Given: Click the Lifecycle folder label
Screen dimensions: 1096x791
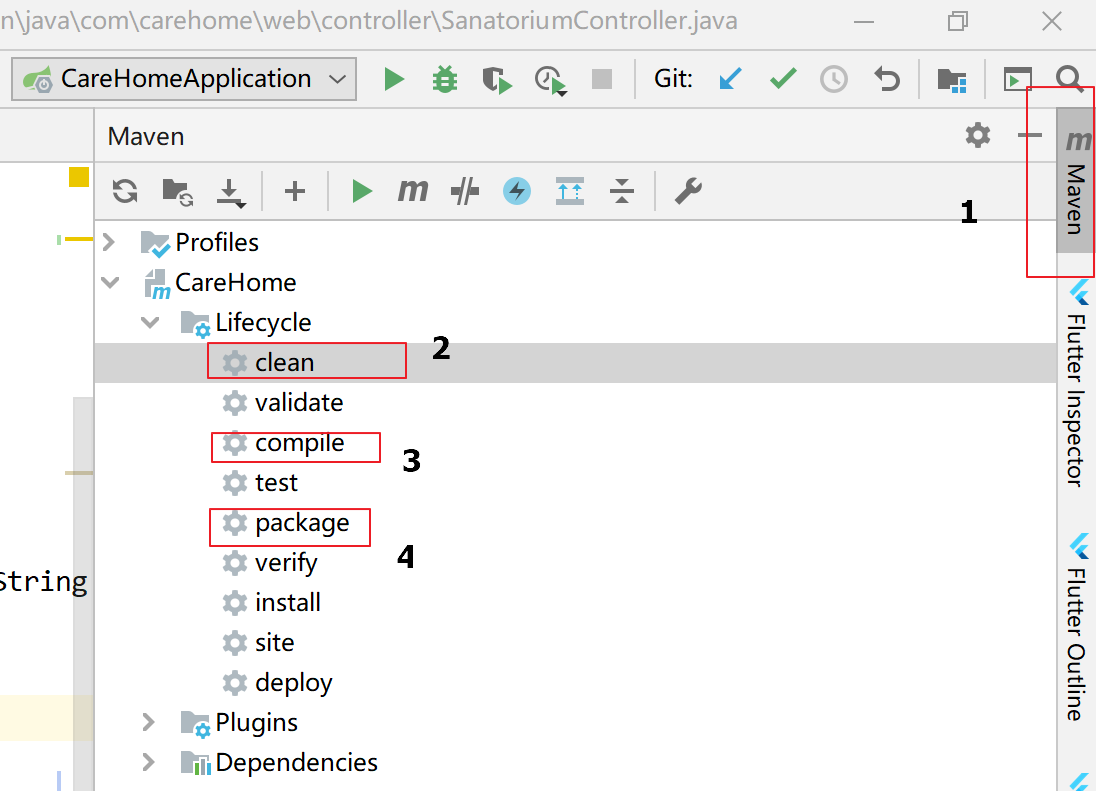Looking at the screenshot, I should pyautogui.click(x=264, y=323).
